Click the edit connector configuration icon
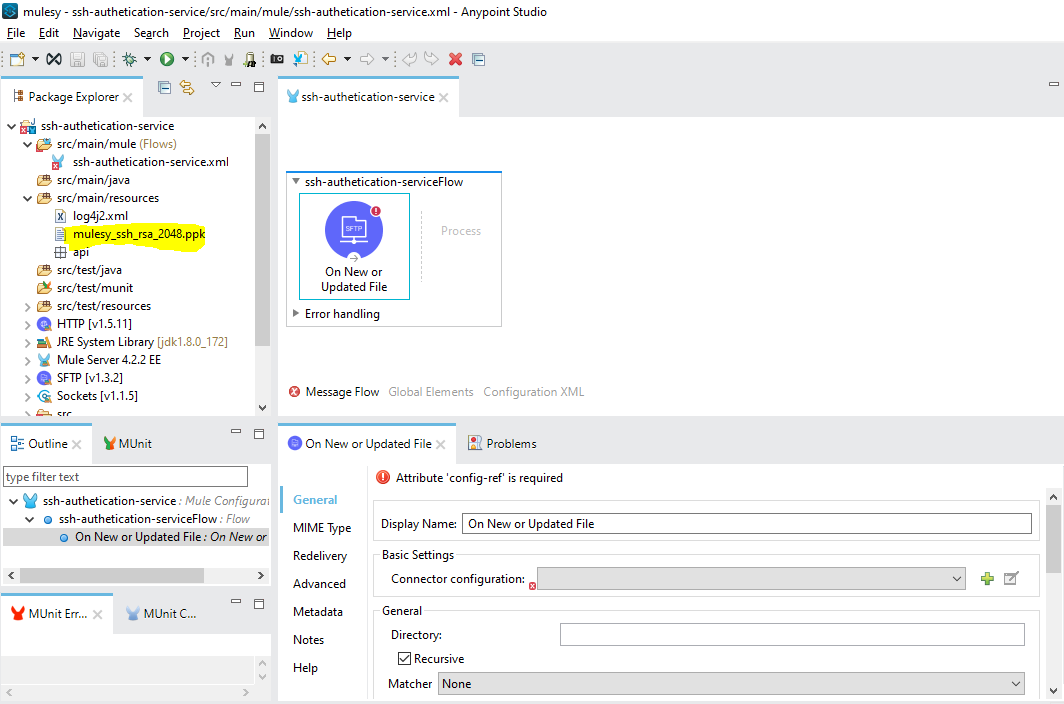The width and height of the screenshot is (1064, 704). [x=1011, y=578]
